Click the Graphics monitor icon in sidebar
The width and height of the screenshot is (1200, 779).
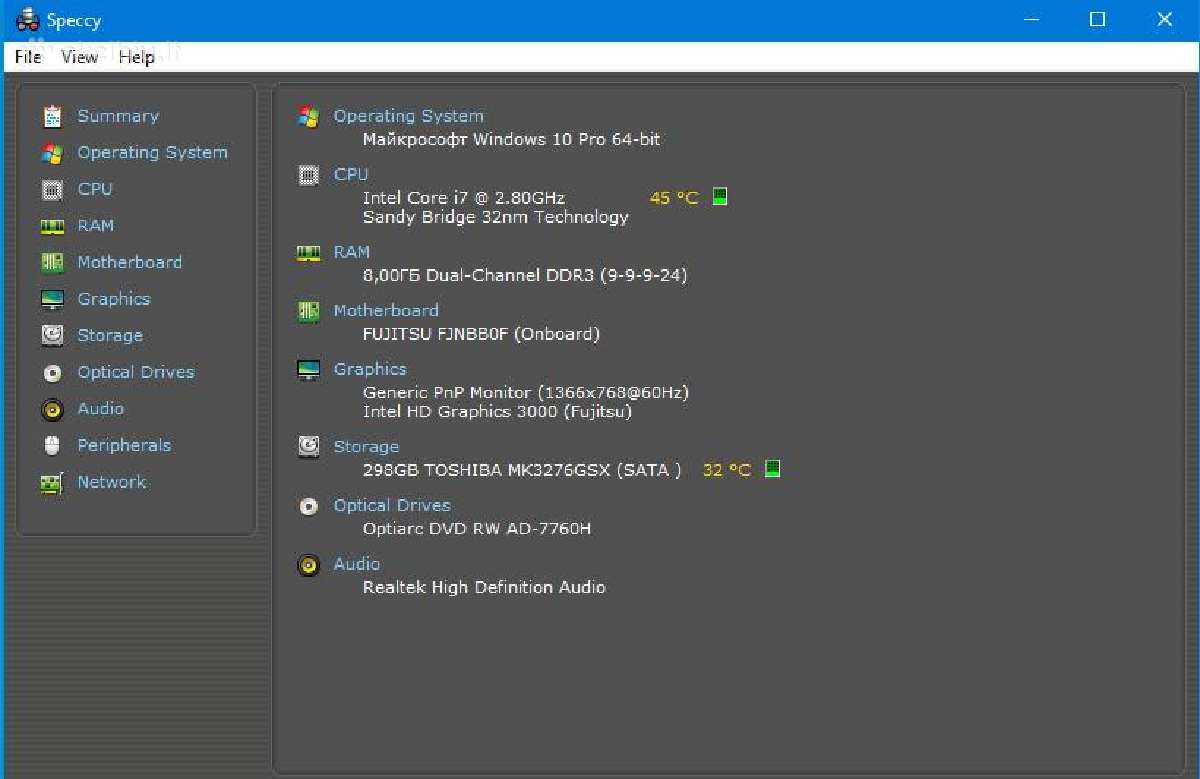click(x=53, y=300)
